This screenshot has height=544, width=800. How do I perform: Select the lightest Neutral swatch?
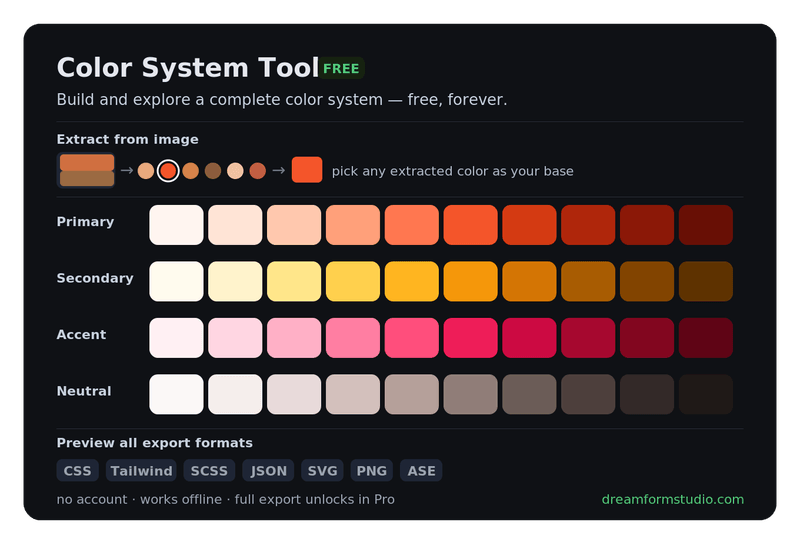pos(177,394)
